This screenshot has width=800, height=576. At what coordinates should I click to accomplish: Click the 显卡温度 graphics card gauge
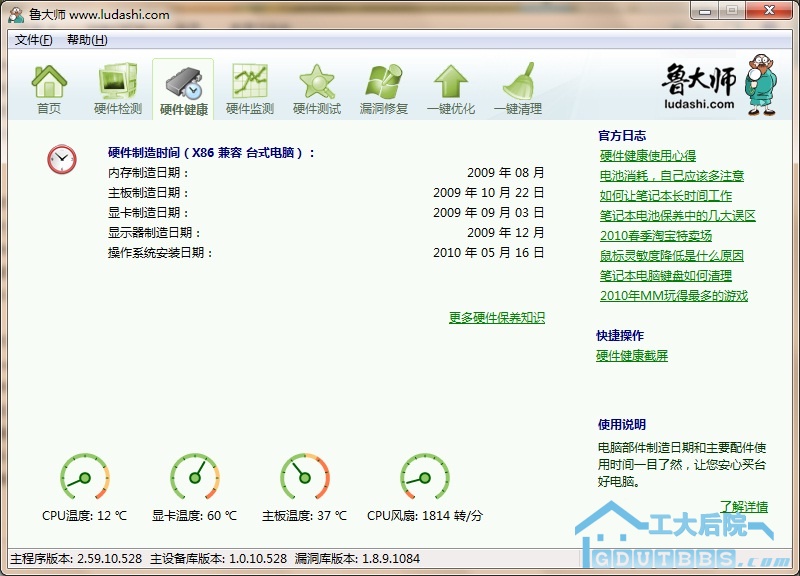[195, 478]
